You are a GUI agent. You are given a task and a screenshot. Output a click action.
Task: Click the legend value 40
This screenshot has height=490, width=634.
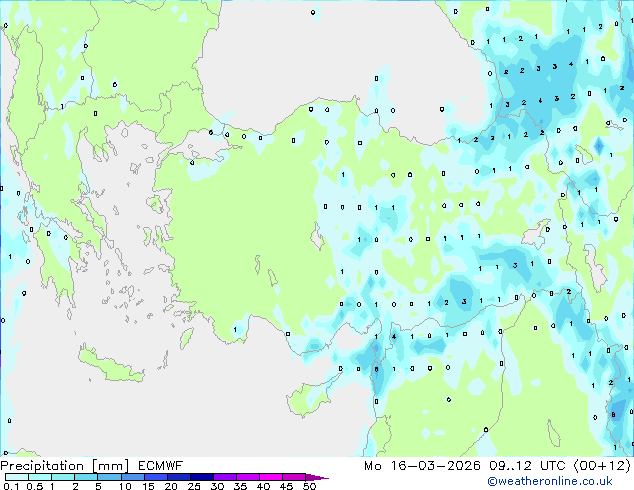click(x=263, y=486)
